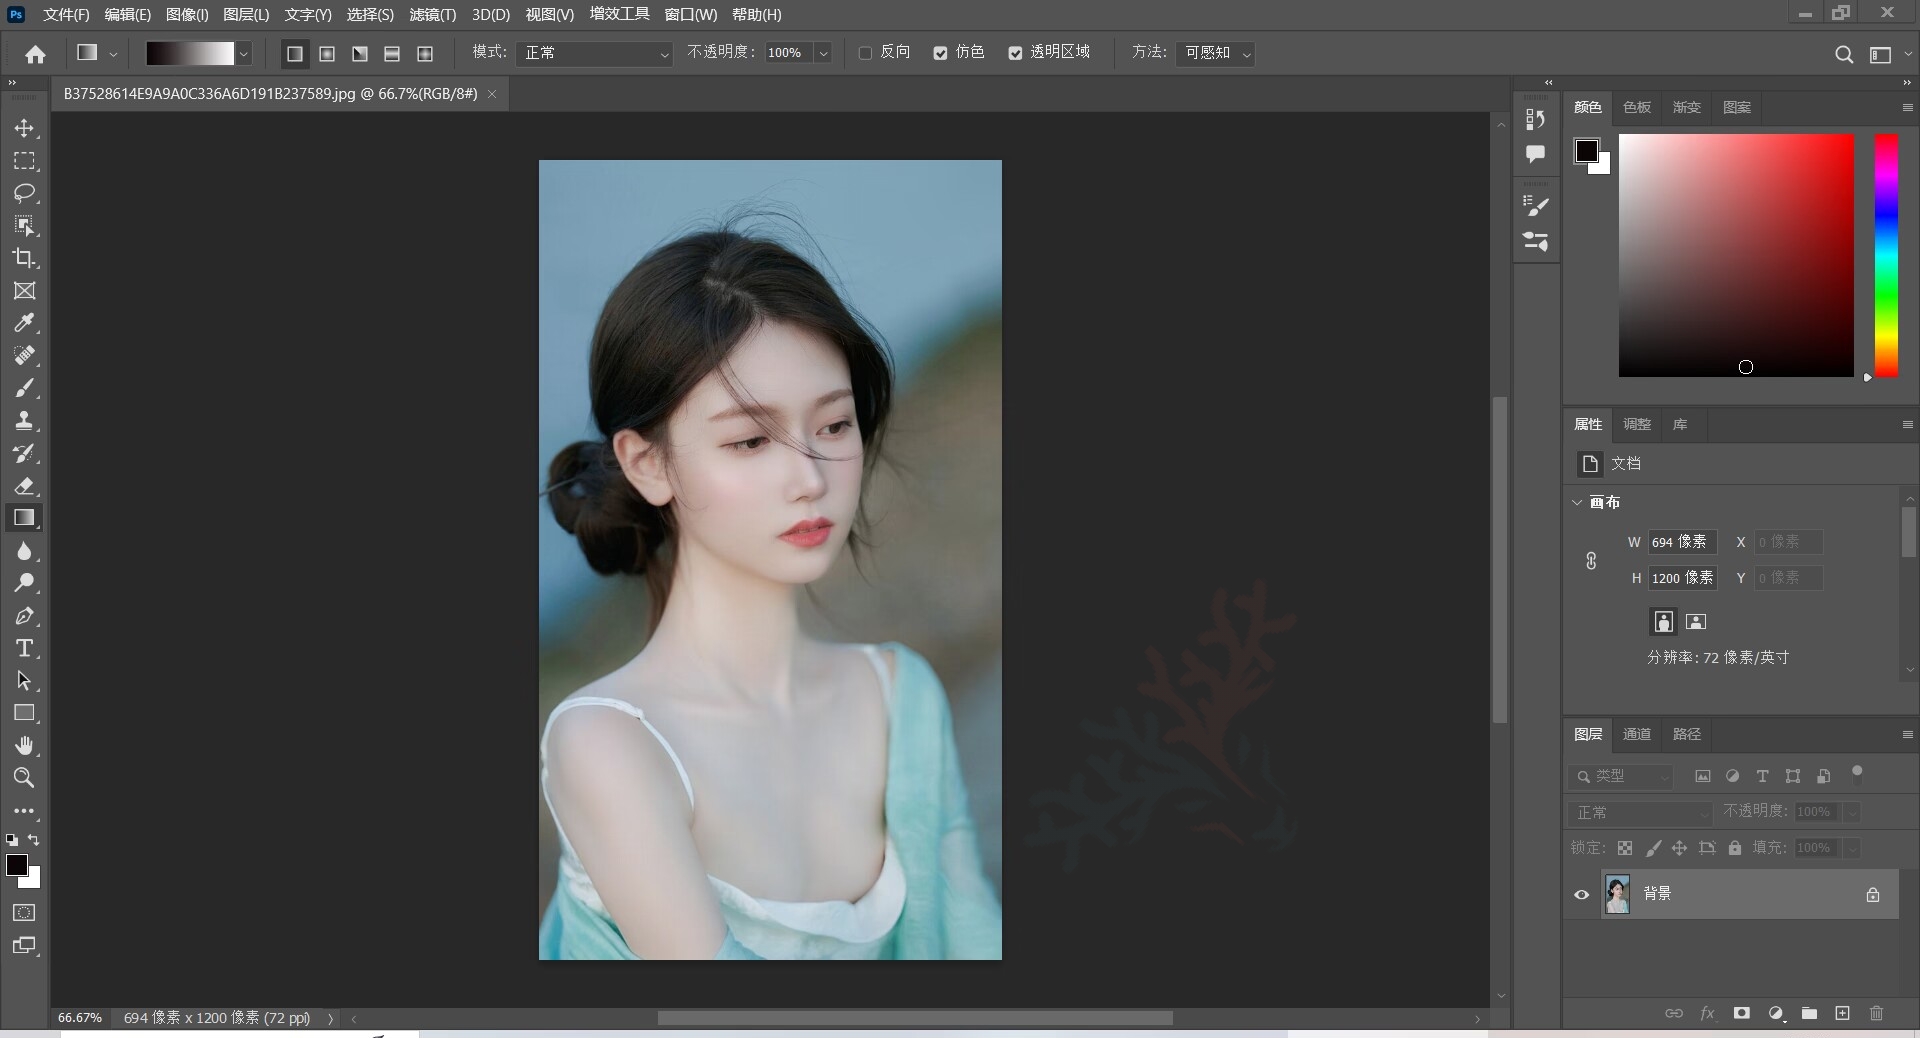Screen dimensions: 1920x1038
Task: Add layer mask icon in Layers panel
Action: [1741, 1013]
